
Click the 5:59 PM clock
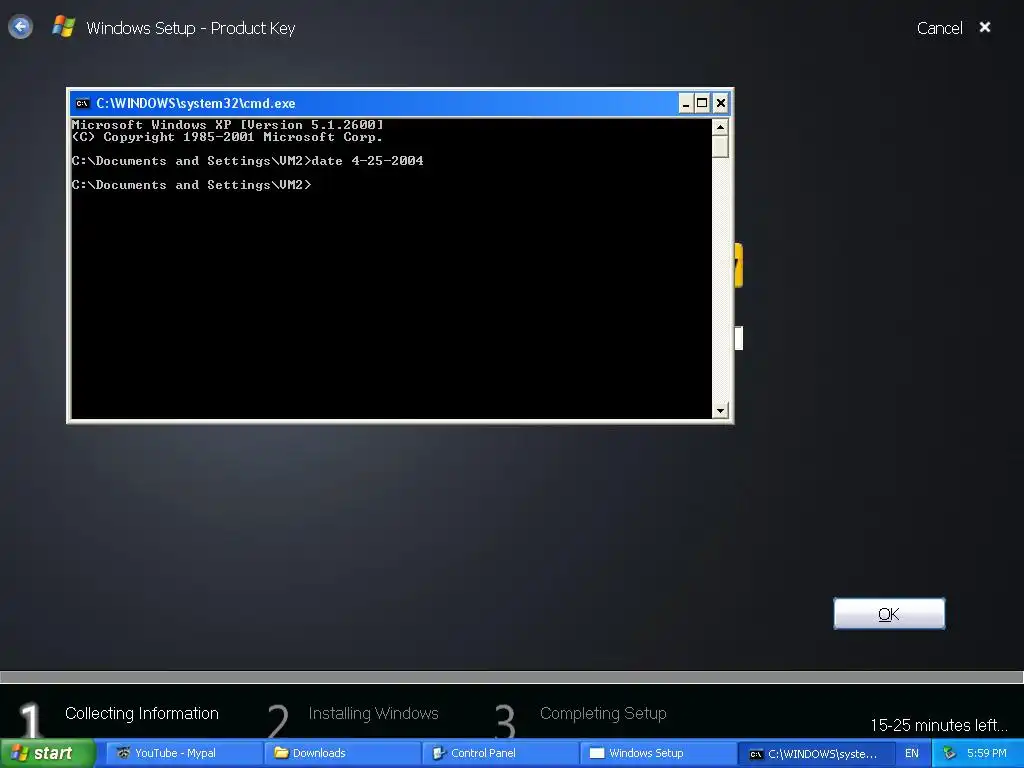[986, 753]
